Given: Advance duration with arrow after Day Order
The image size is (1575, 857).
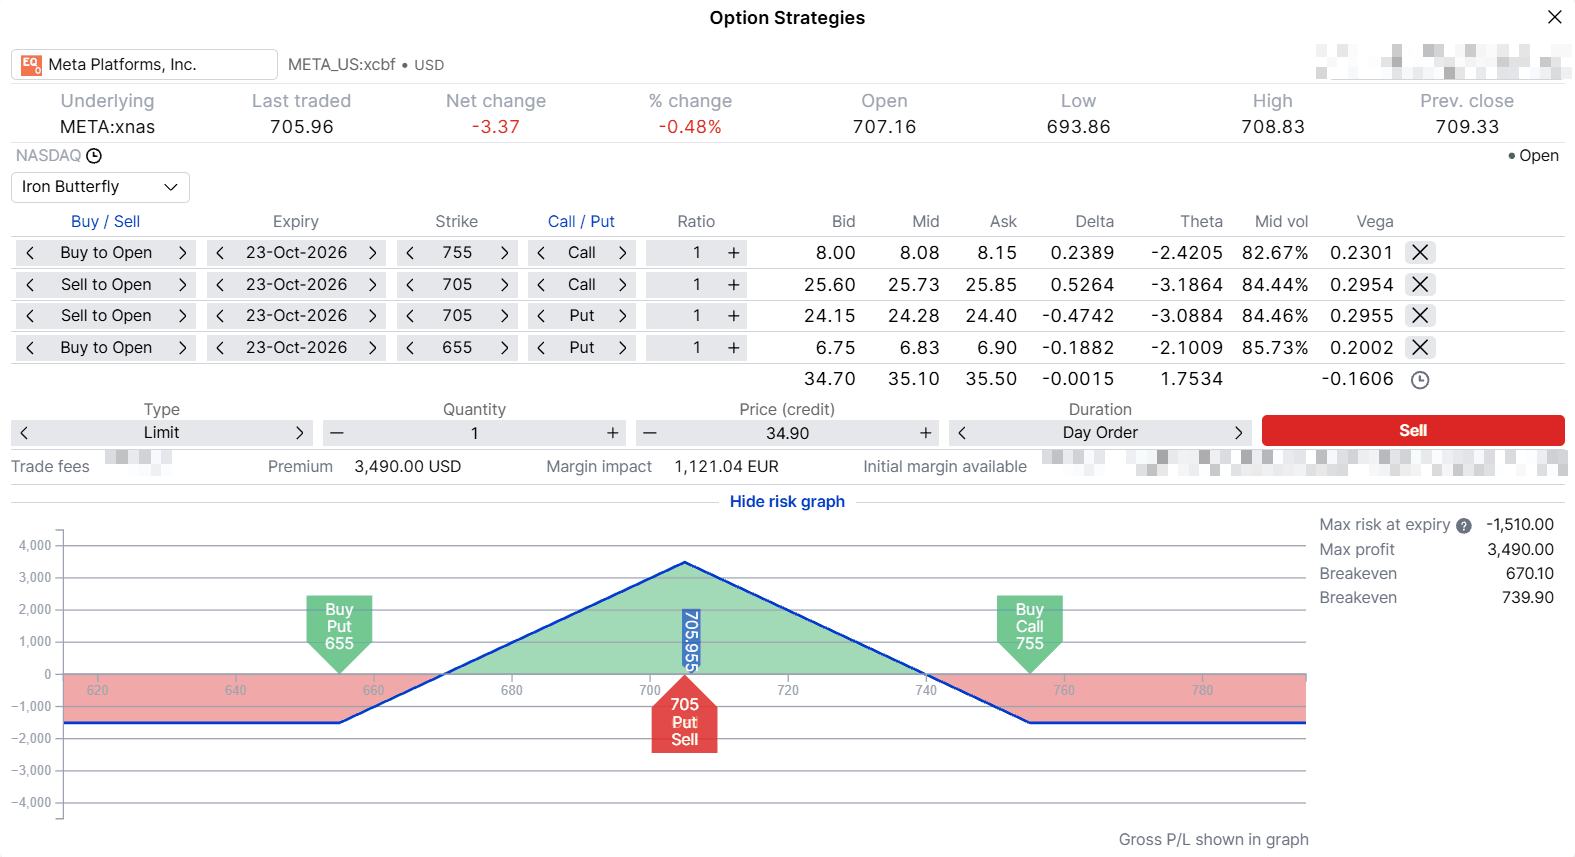Looking at the screenshot, I should click(x=1238, y=433).
